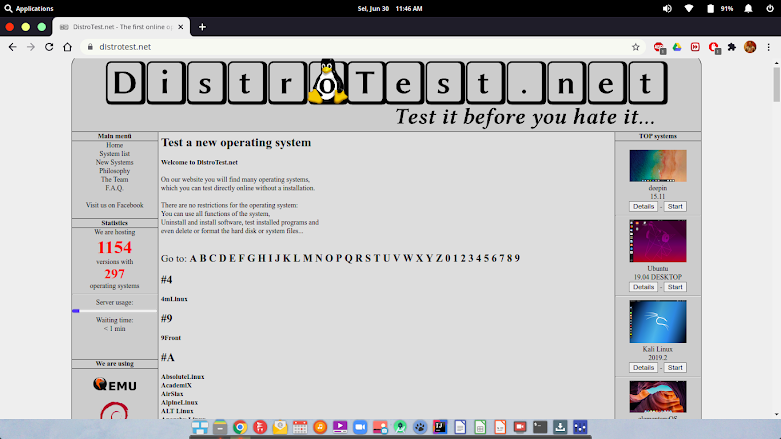The image size is (781, 439).
Task: Launch Google Chrome from the dock
Action: point(240,427)
